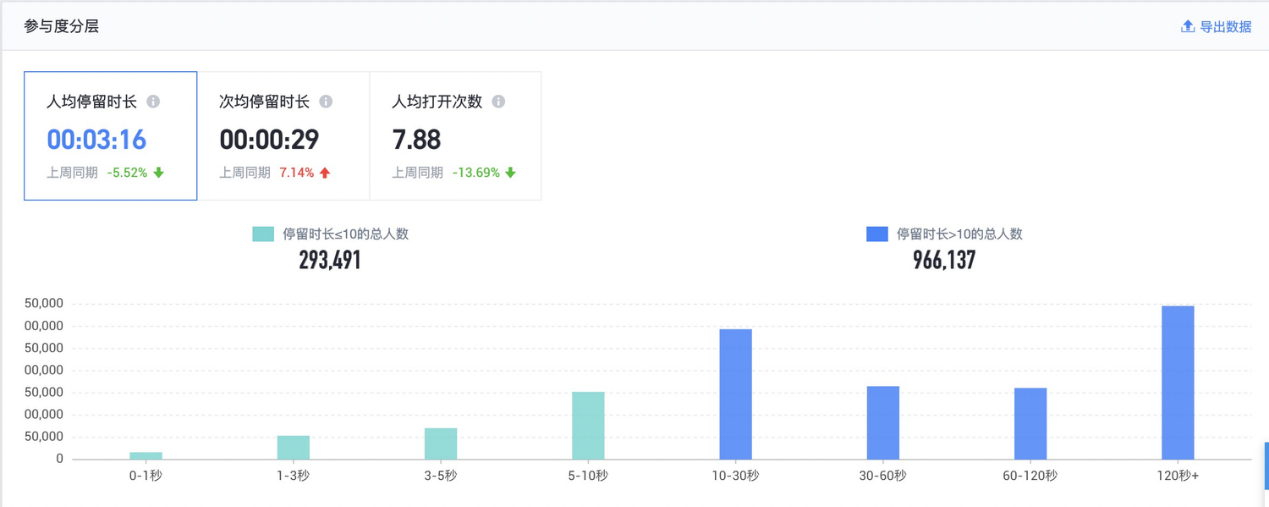1269x507 pixels.
Task: Open info tooltip icon next to 次均停留时长
Action: click(326, 102)
